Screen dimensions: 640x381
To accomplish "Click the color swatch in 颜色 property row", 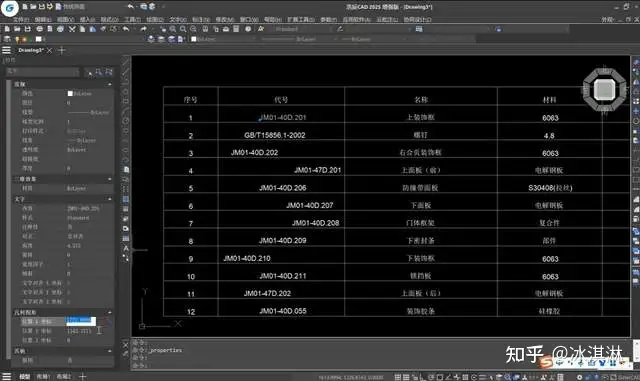I will pyautogui.click(x=70, y=94).
